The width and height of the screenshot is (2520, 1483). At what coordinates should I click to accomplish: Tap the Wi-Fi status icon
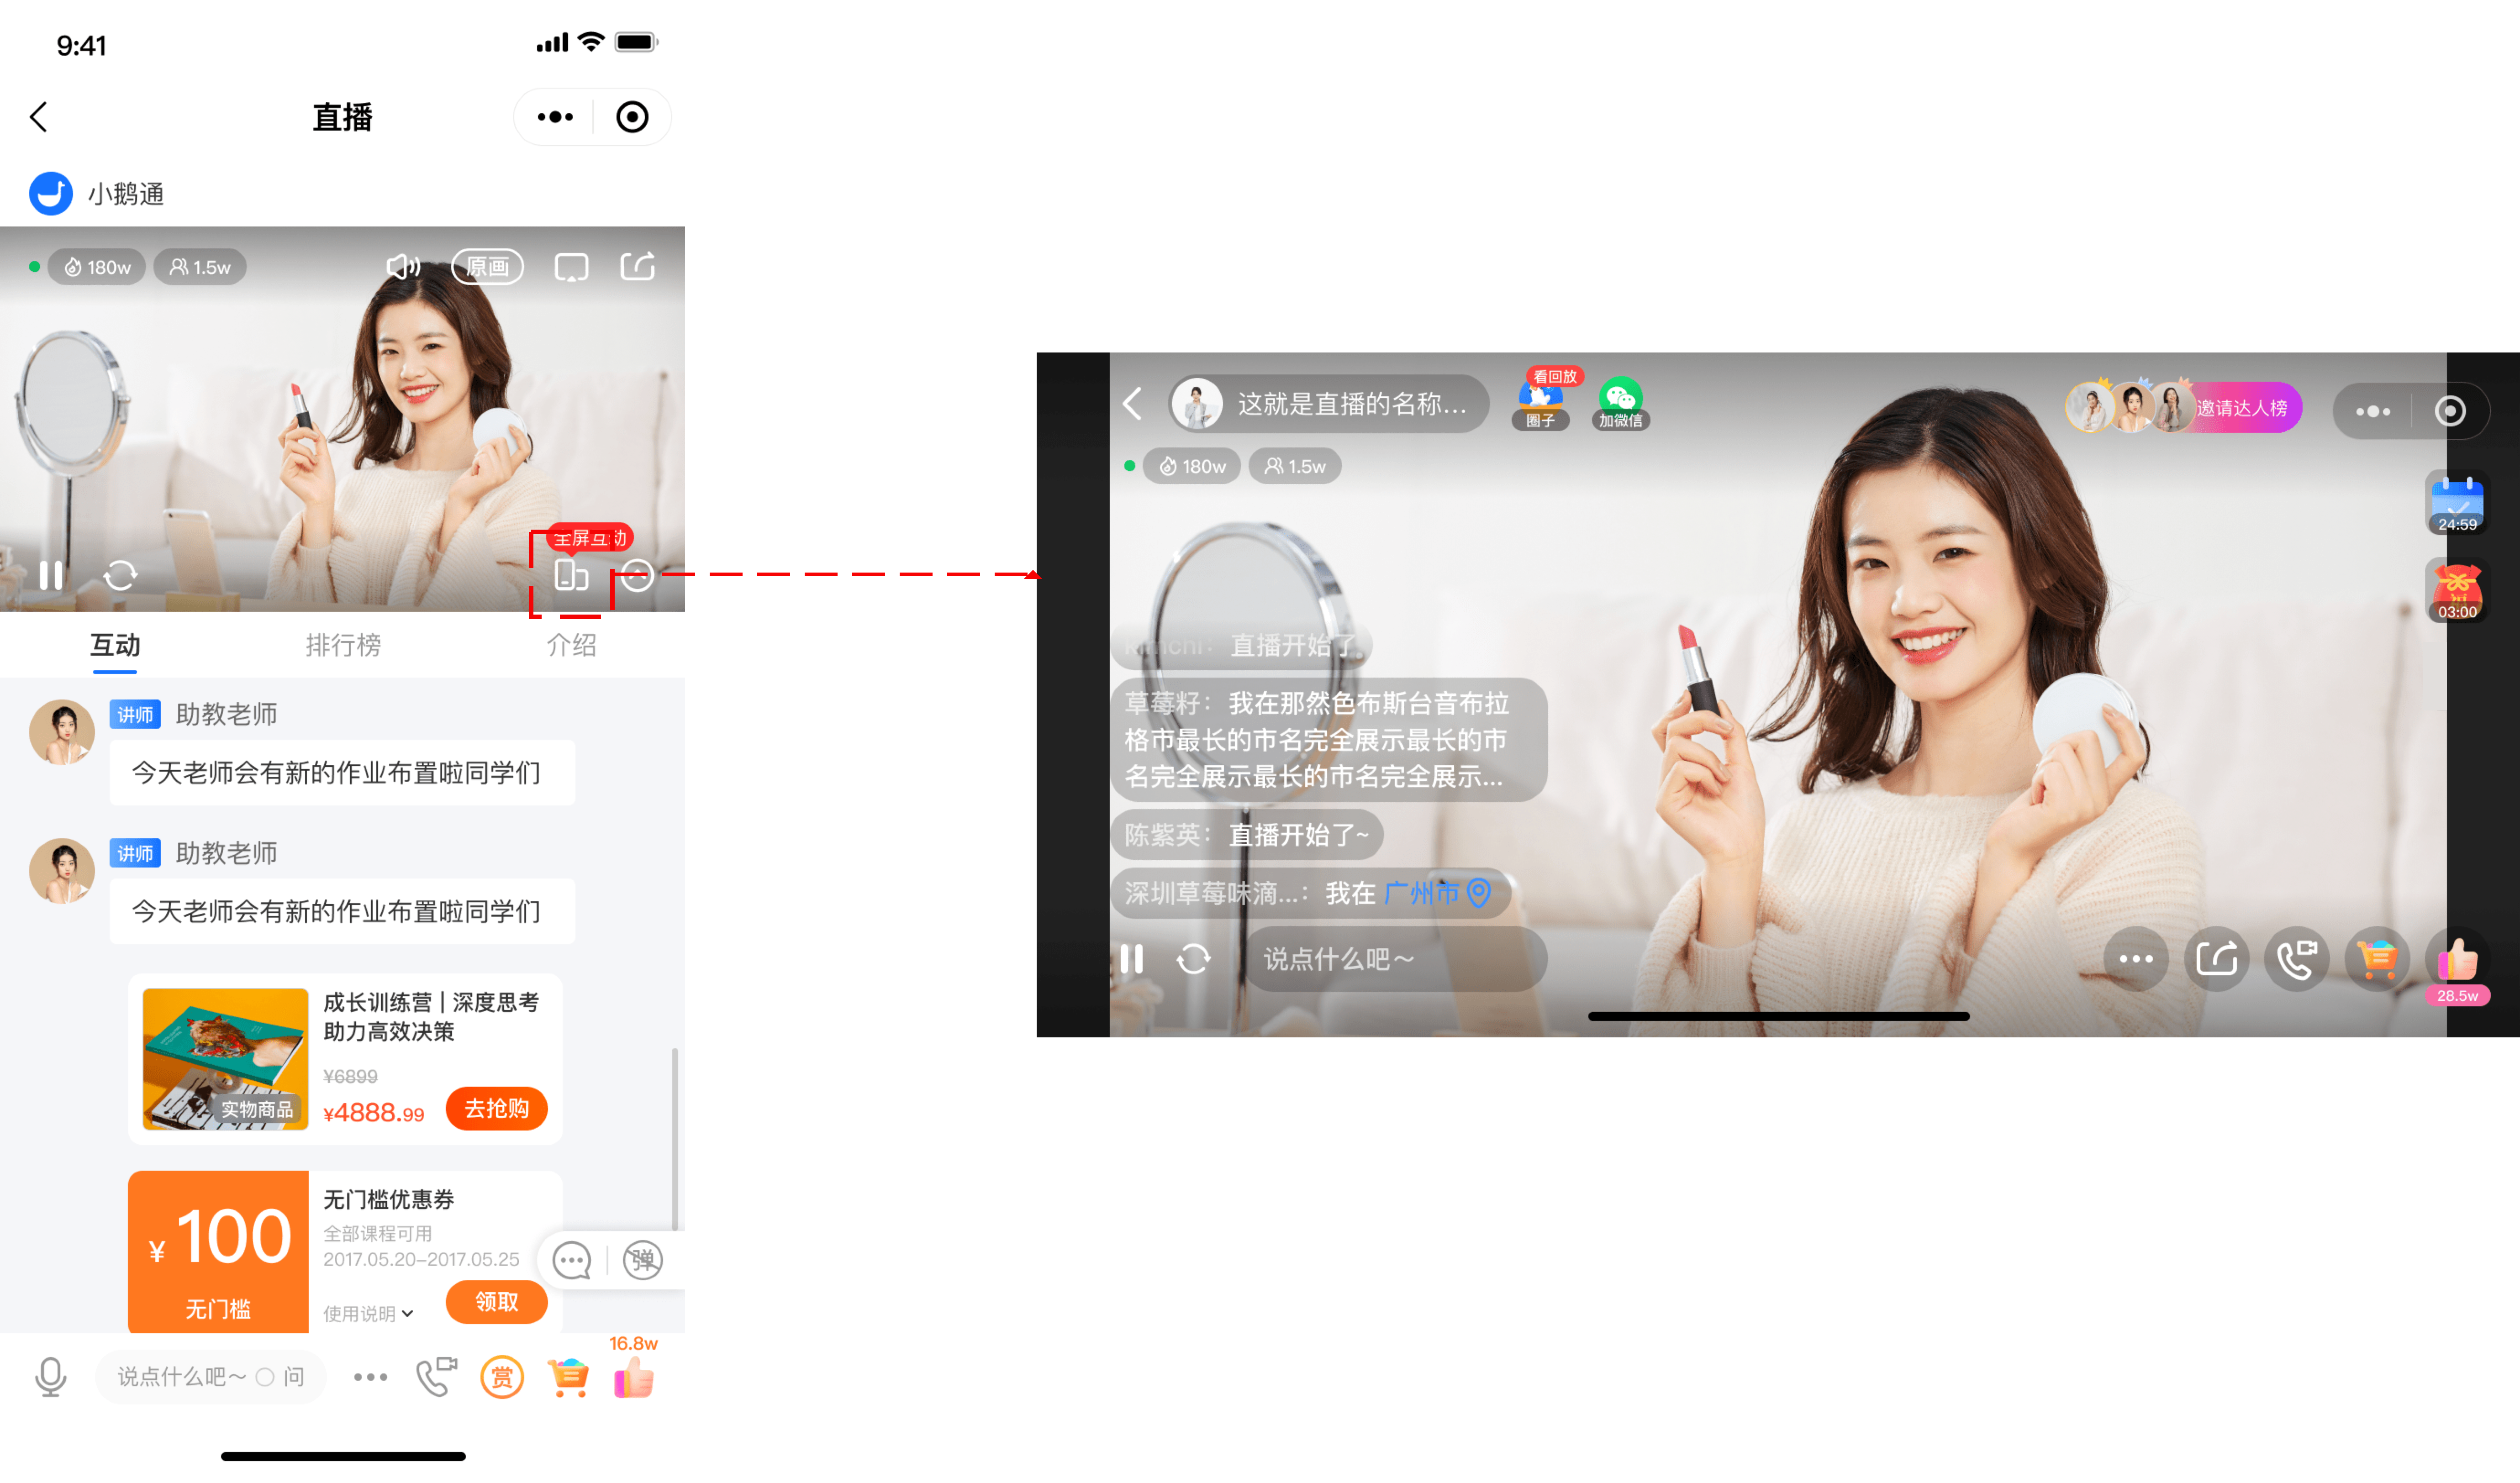[x=592, y=42]
